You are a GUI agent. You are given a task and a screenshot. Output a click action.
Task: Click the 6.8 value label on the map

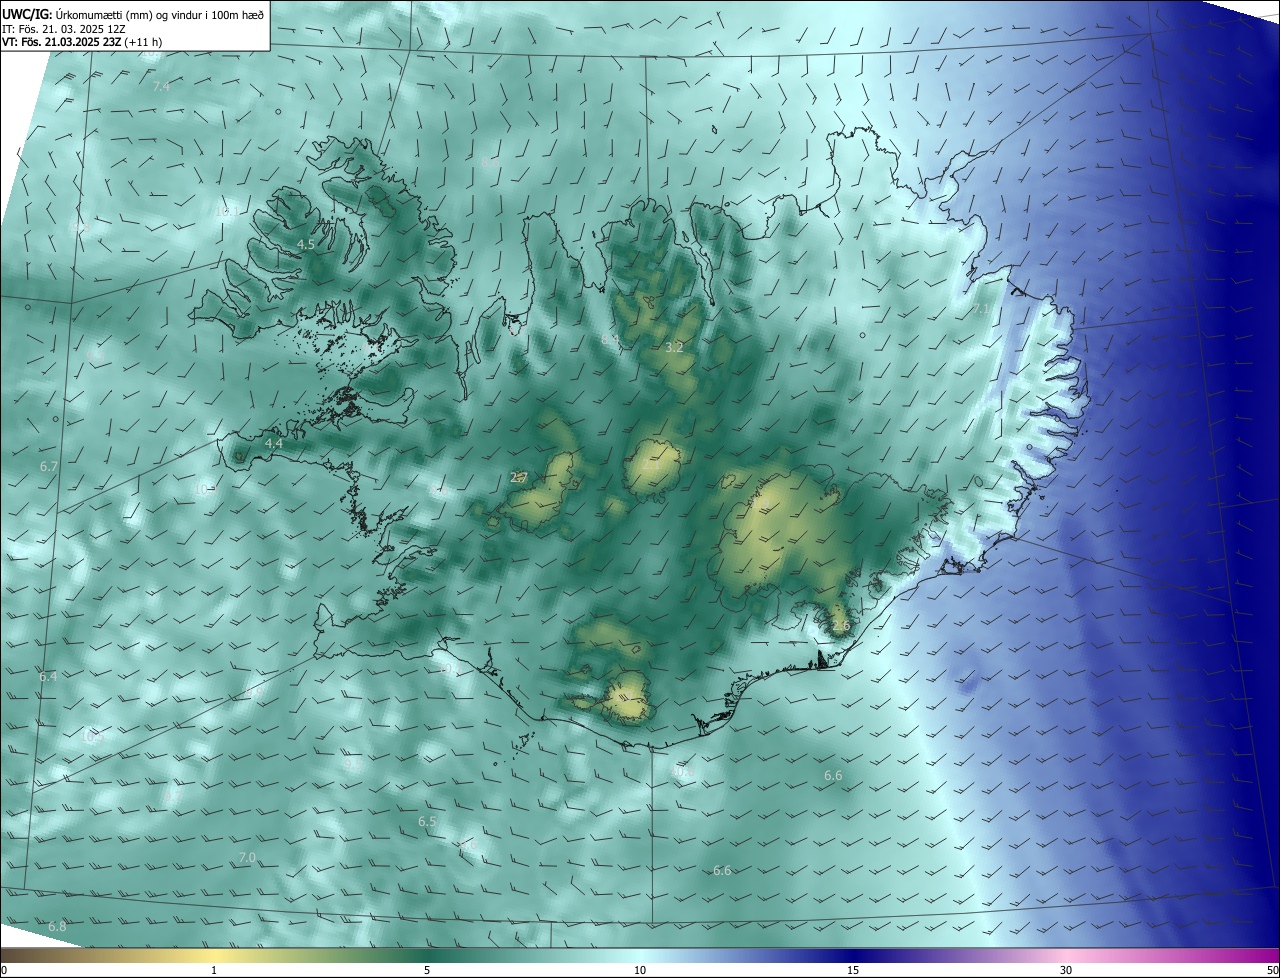(57, 927)
